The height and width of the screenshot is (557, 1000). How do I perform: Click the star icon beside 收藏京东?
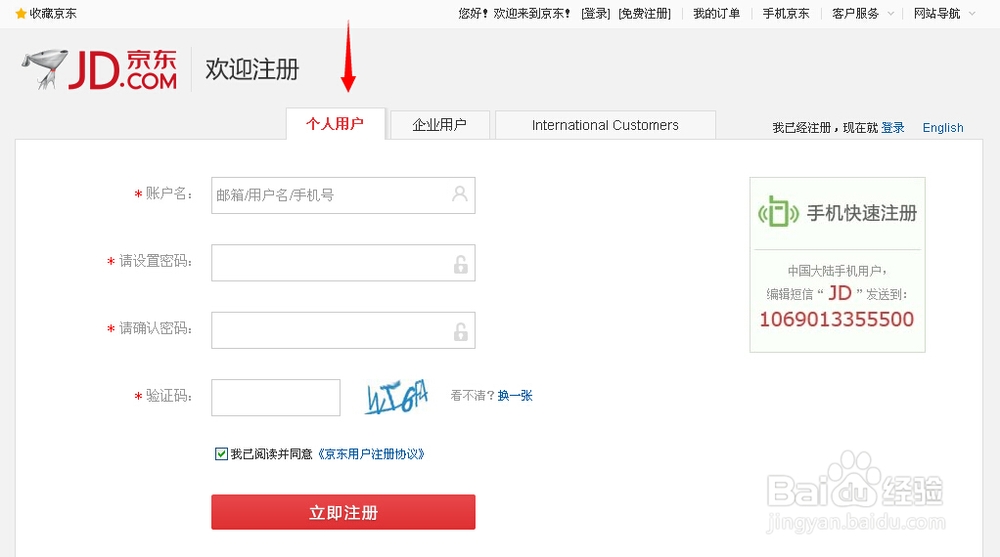click(x=20, y=13)
